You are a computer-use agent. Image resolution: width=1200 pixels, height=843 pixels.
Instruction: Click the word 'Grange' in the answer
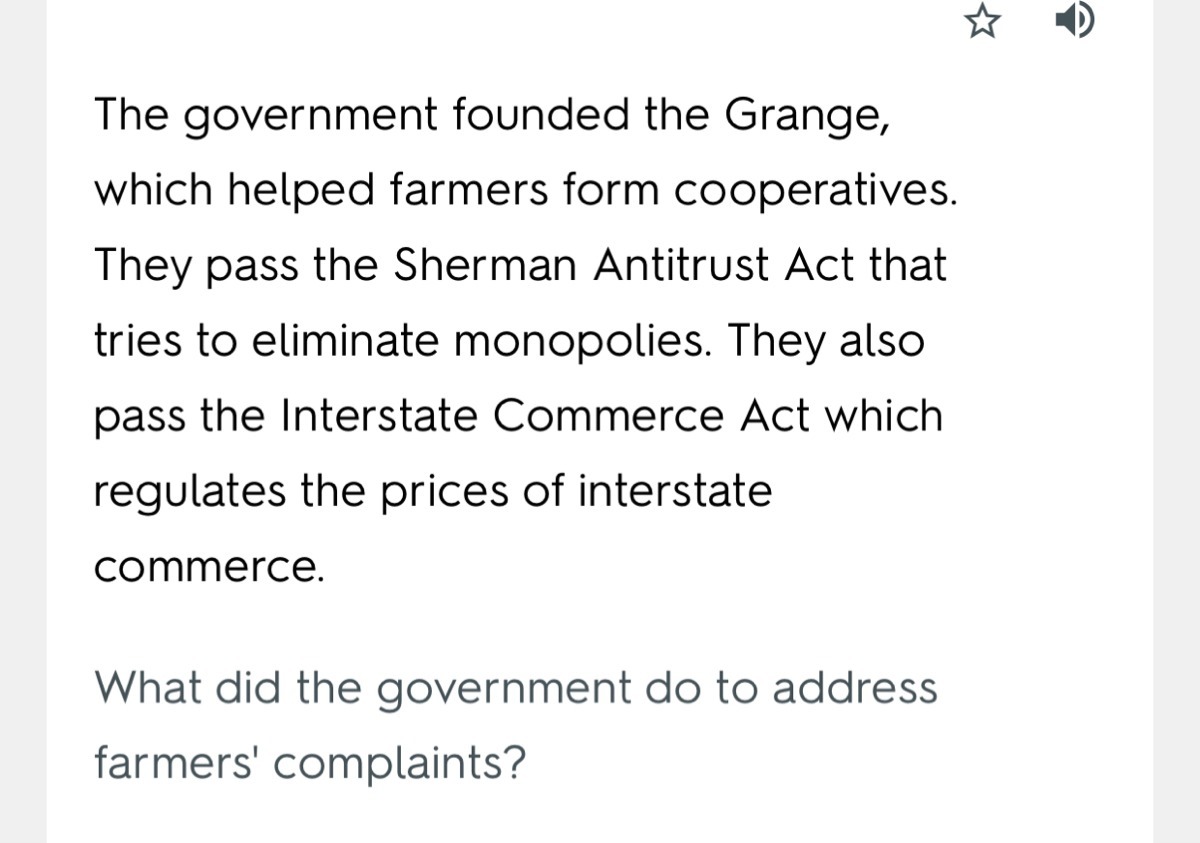tap(804, 118)
